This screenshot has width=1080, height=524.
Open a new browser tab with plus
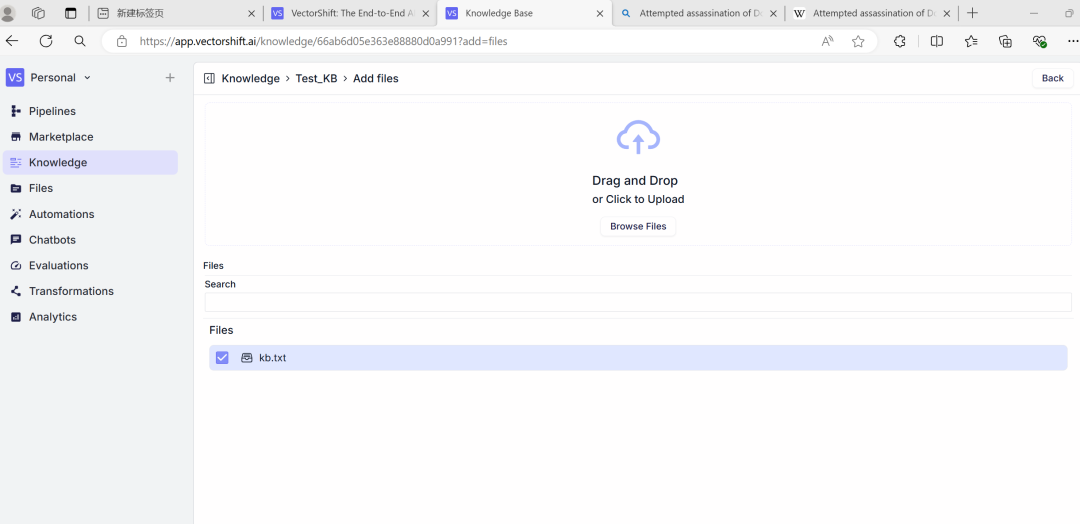tap(972, 13)
